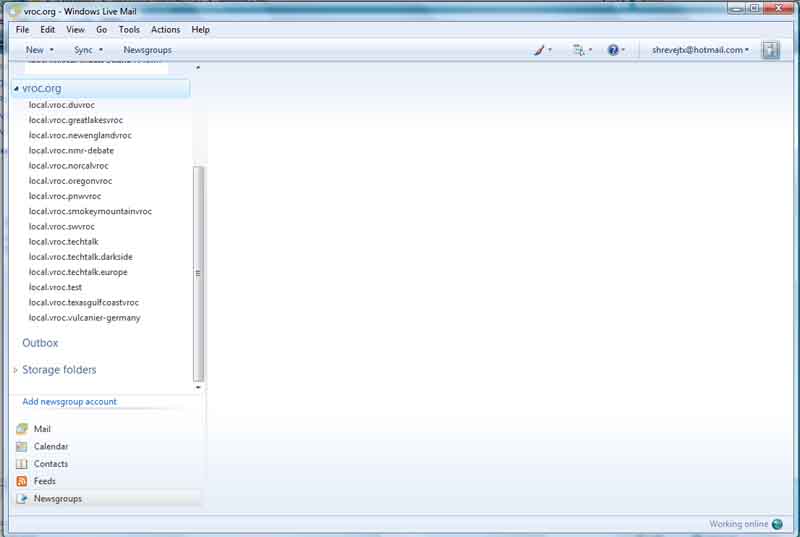
Task: Open the paintbrush icon dropdown arrow
Action: (x=550, y=50)
